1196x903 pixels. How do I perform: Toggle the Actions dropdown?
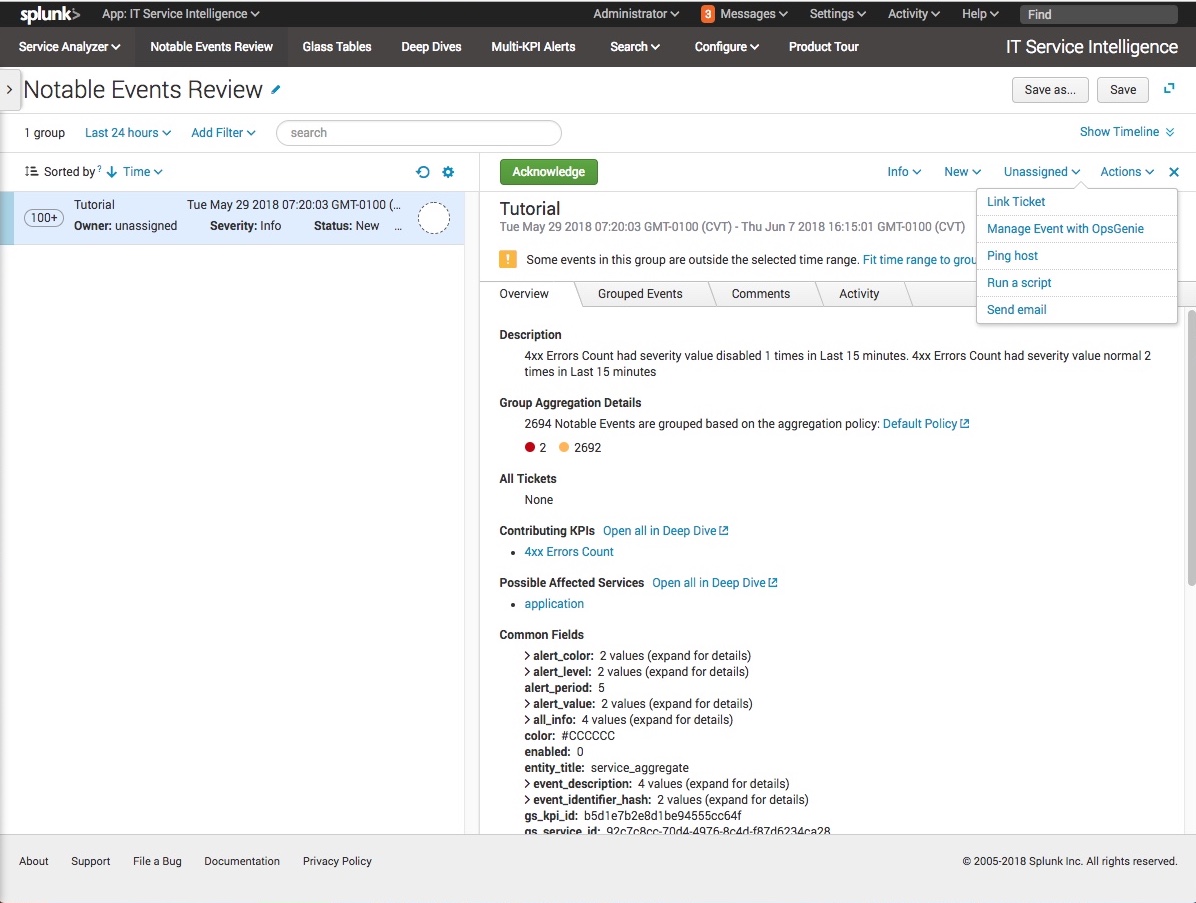pyautogui.click(x=1127, y=172)
